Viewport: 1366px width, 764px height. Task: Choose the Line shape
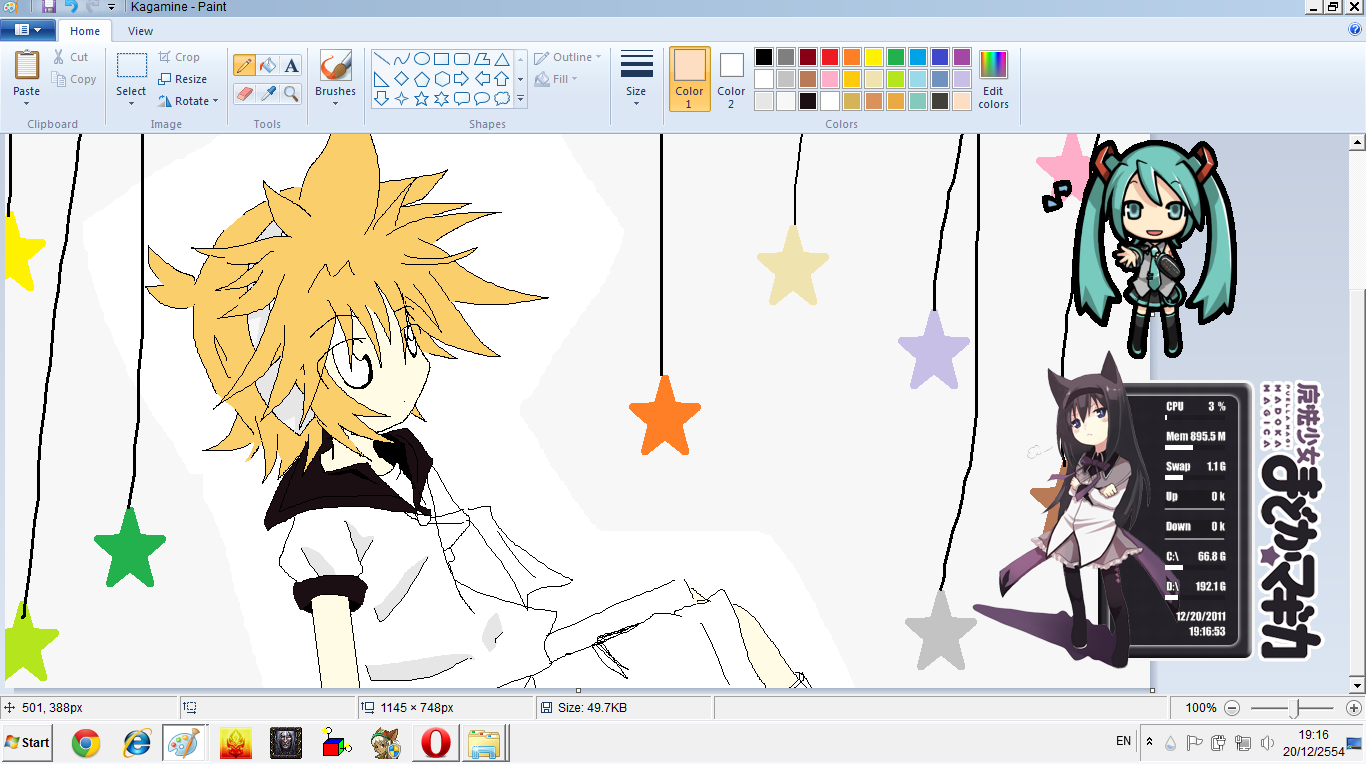coord(382,59)
